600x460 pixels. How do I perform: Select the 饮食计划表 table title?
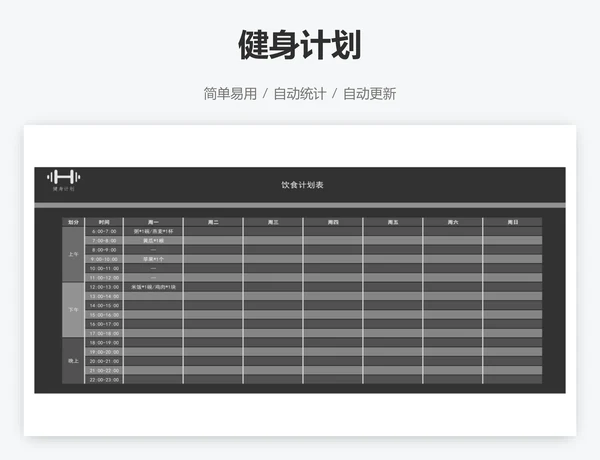301,185
